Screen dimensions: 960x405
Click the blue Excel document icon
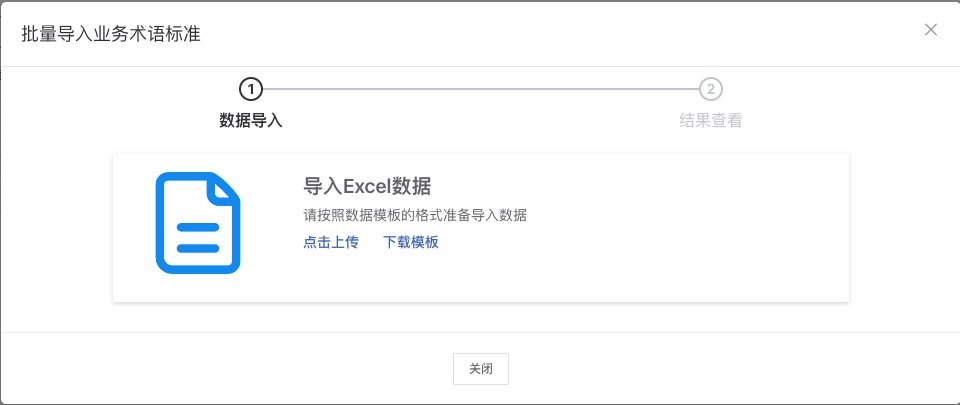198,223
